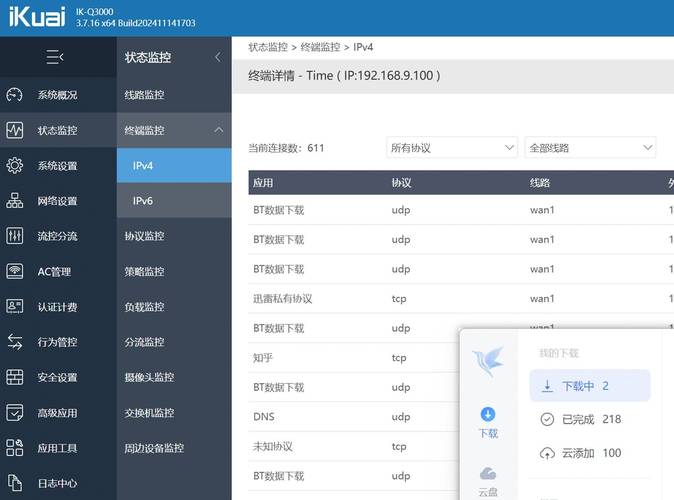
Task: Open 安全设置 in main menu
Action: coord(58,377)
